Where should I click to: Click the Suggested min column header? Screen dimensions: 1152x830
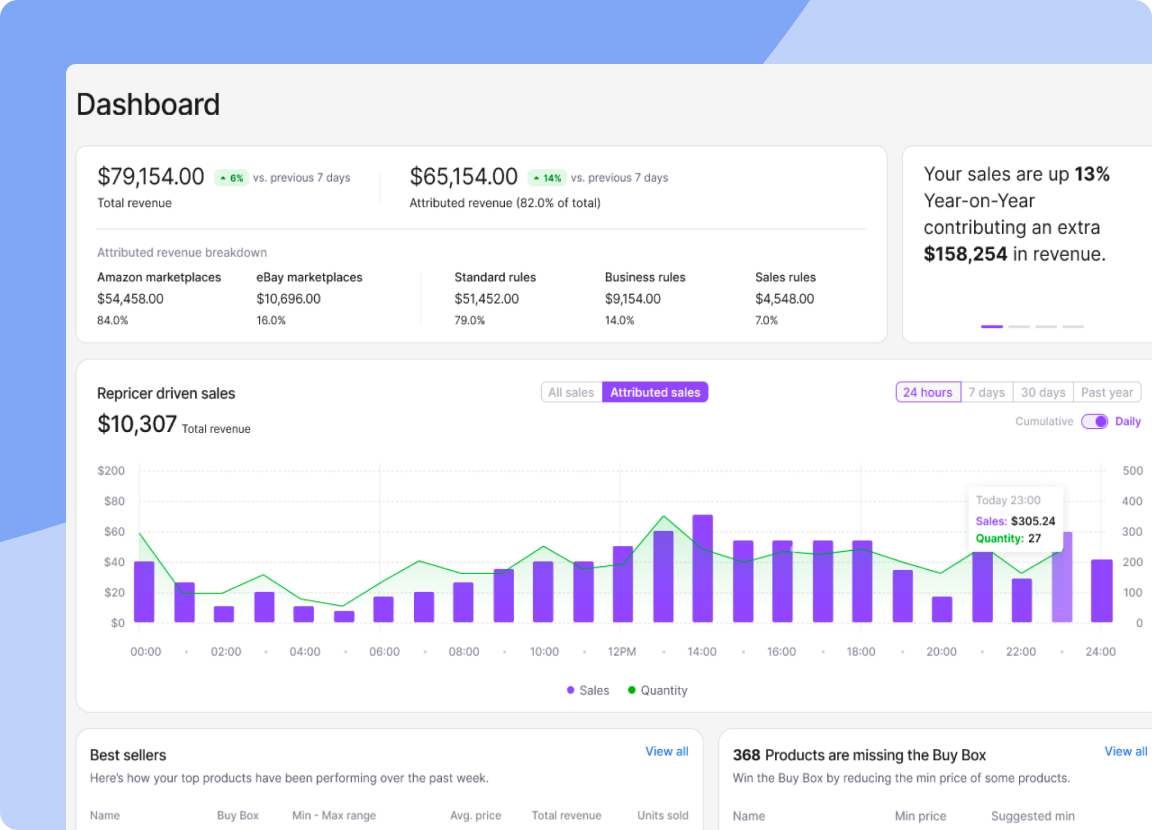[1032, 816]
